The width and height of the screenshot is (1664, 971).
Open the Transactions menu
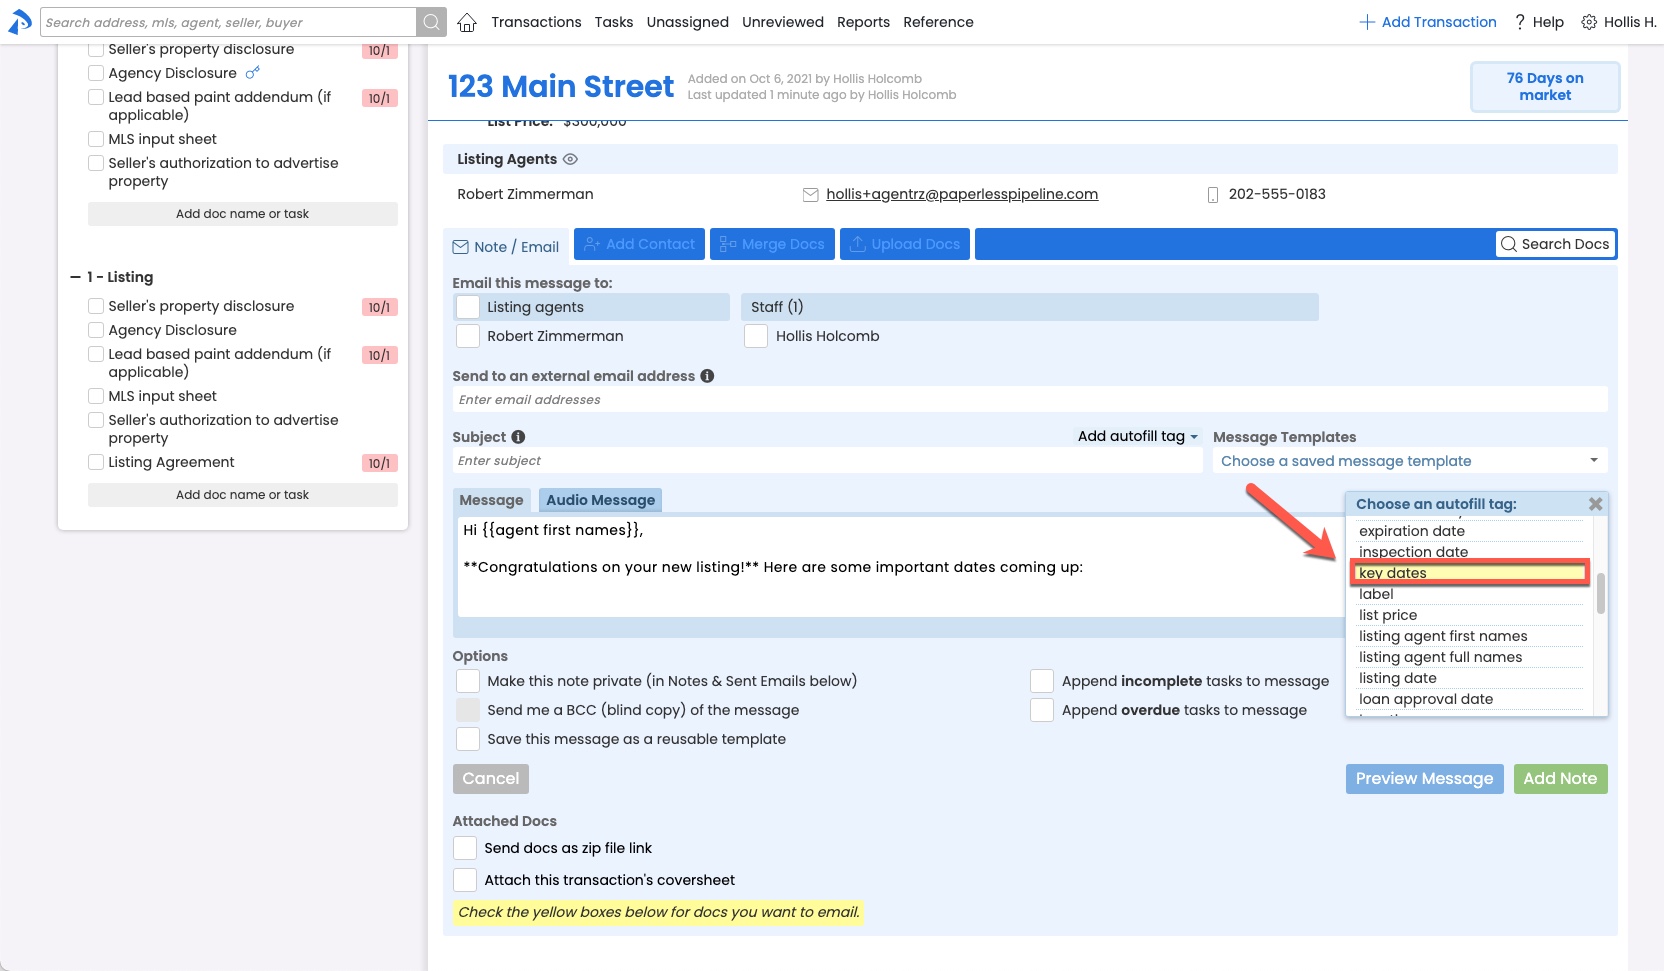536,22
